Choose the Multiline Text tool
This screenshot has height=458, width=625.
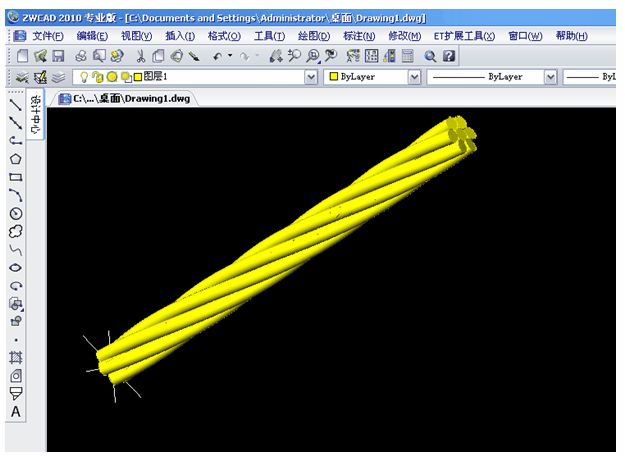[x=15, y=412]
